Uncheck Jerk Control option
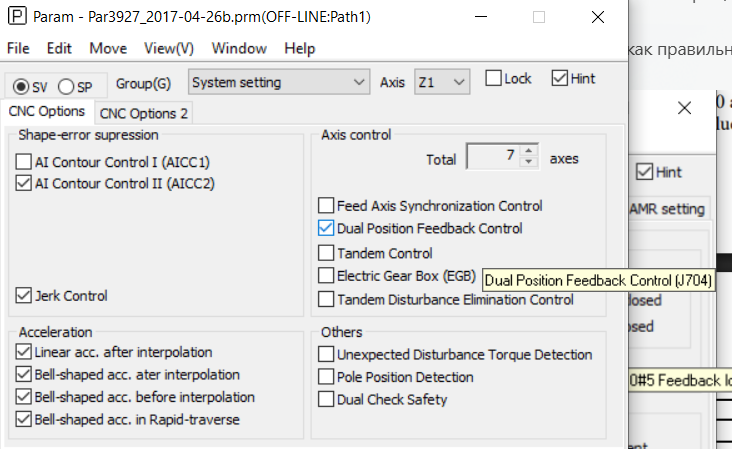 (x=25, y=296)
